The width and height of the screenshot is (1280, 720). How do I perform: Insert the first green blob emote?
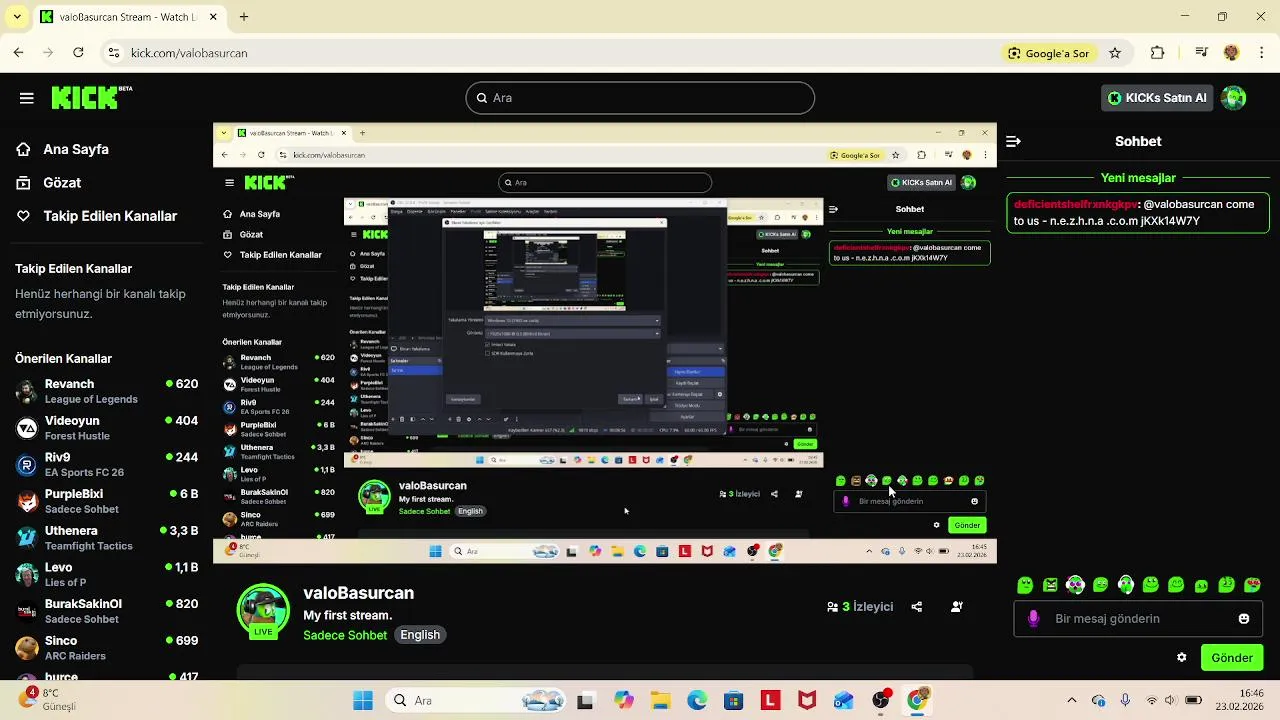tap(1025, 585)
